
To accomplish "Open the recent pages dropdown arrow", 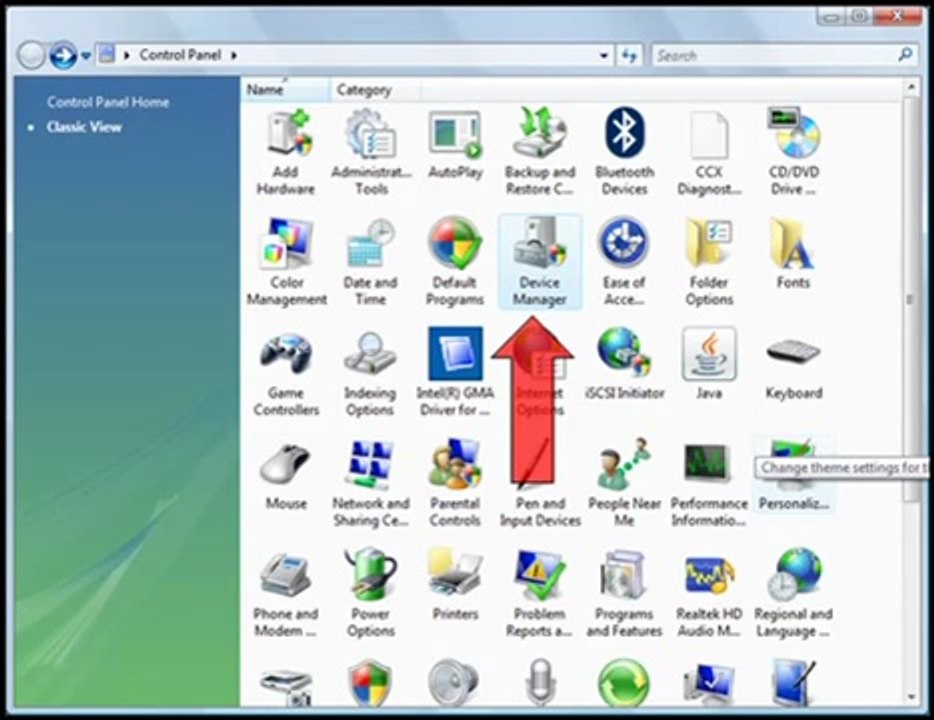I will [x=86, y=56].
